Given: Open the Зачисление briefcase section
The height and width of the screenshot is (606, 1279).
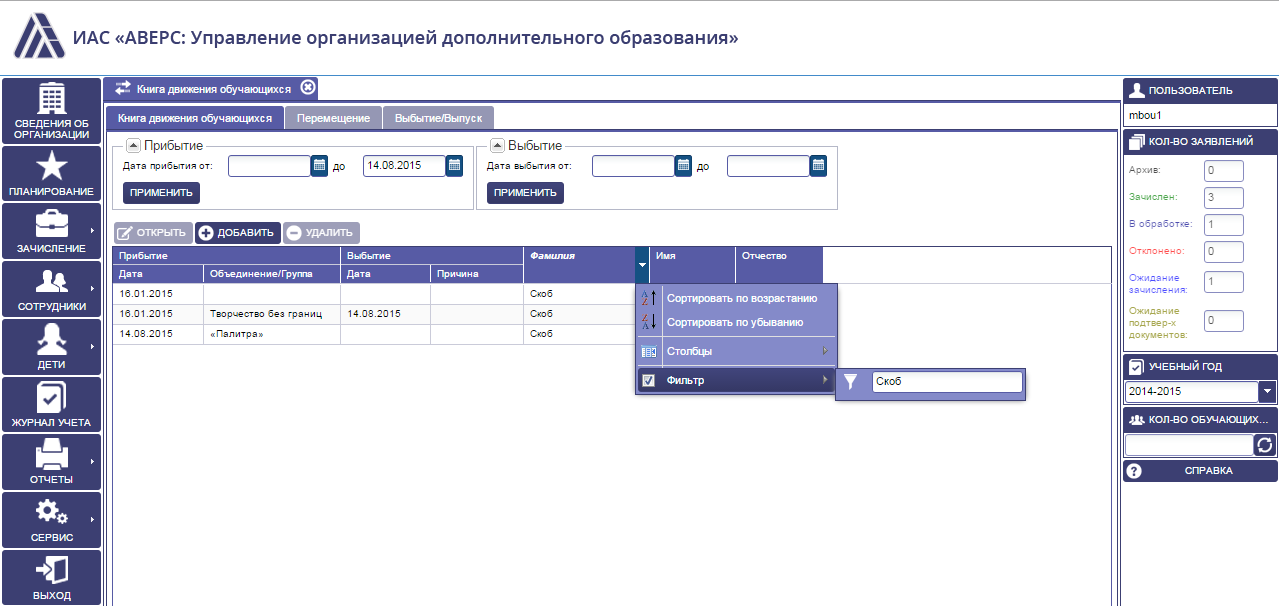Looking at the screenshot, I should (x=51, y=231).
